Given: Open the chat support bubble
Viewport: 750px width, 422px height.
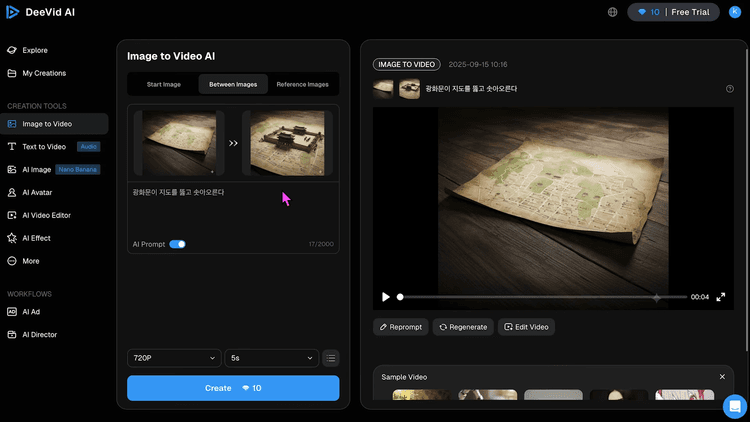Looking at the screenshot, I should point(735,406).
